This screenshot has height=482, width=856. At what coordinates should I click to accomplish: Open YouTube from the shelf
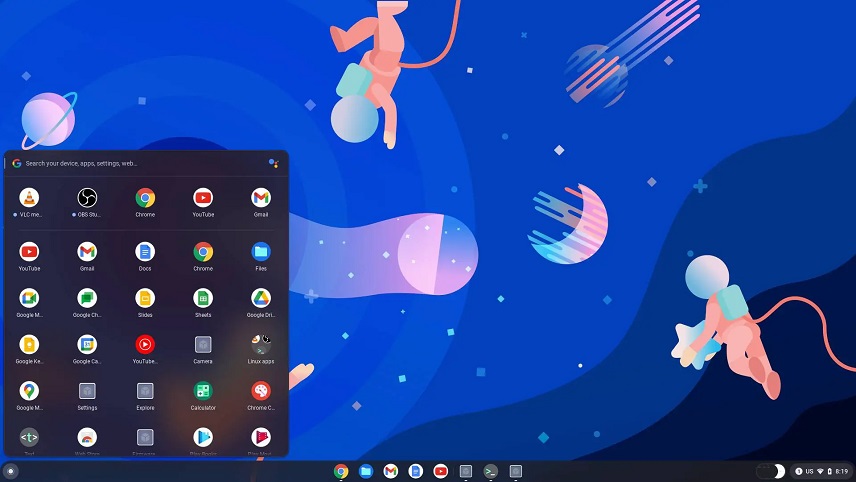click(441, 471)
